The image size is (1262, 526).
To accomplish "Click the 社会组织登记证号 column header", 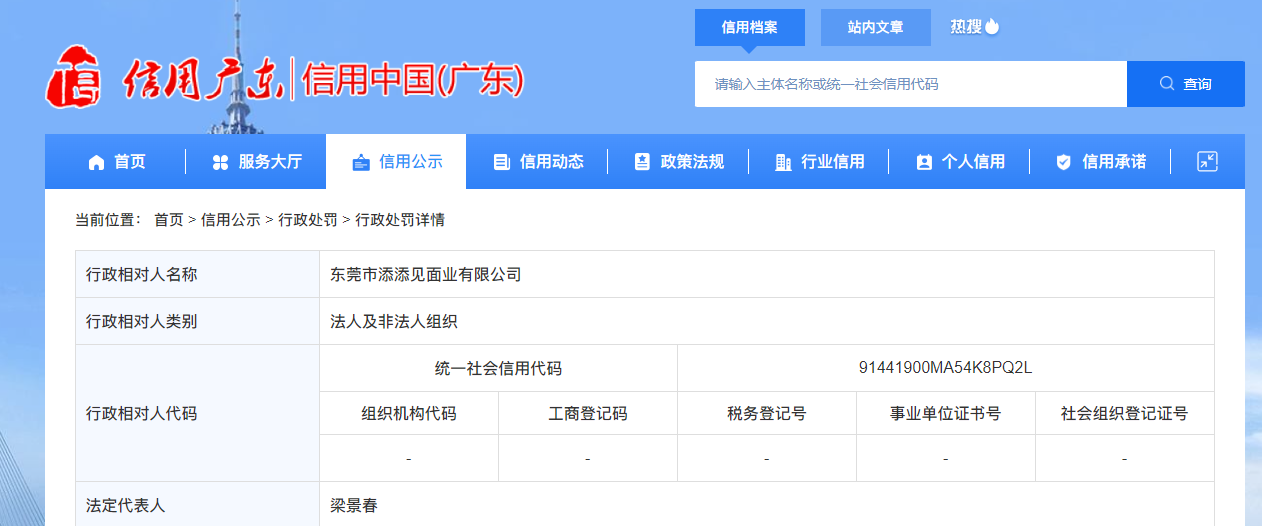I will click(x=1125, y=413).
